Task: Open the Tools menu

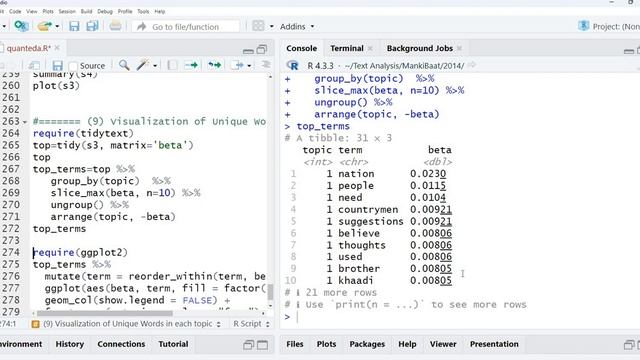Action: coord(143,11)
